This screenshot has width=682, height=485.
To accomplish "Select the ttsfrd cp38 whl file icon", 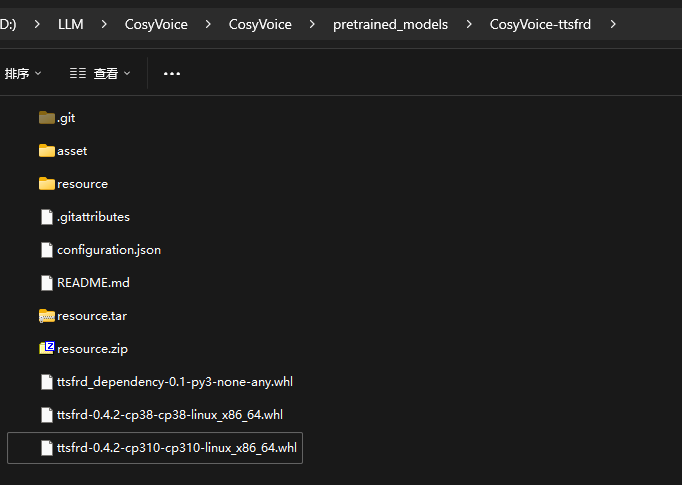I will (47, 415).
